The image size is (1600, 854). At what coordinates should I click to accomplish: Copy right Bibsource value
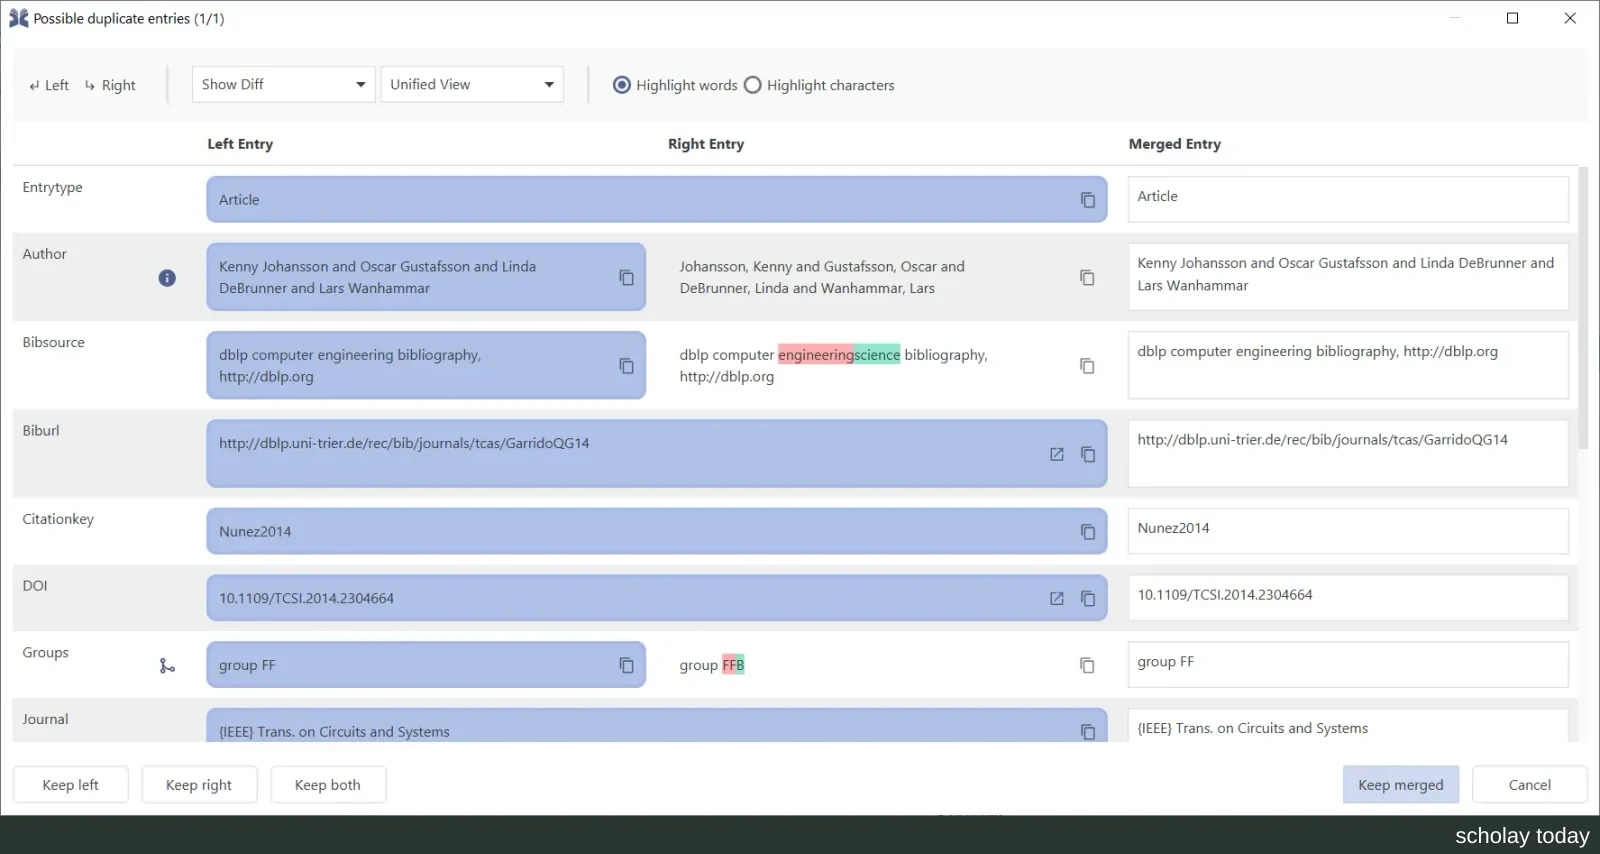(x=1087, y=366)
